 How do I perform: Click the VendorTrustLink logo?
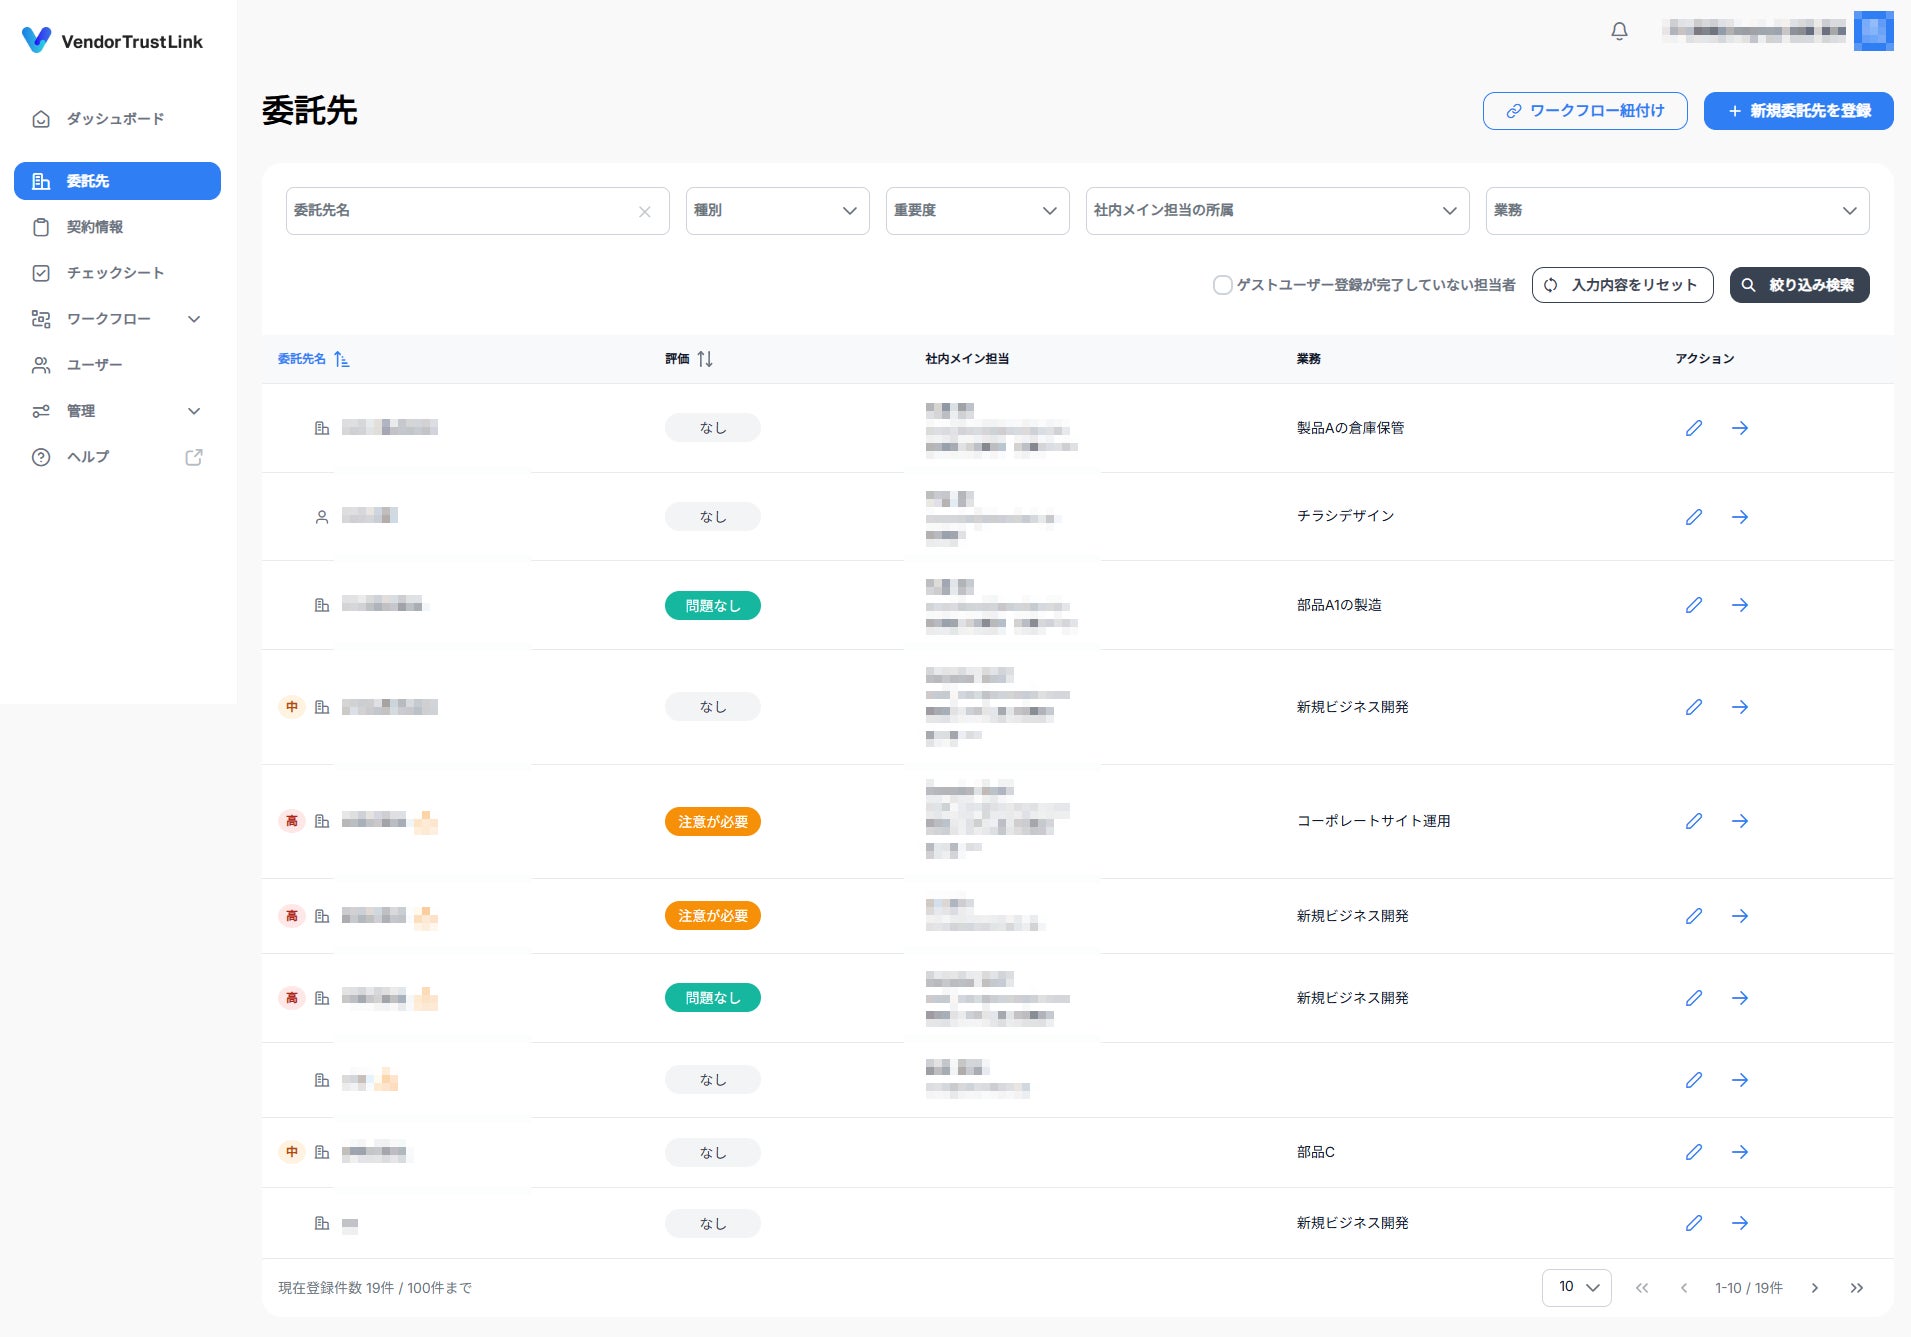pos(112,41)
